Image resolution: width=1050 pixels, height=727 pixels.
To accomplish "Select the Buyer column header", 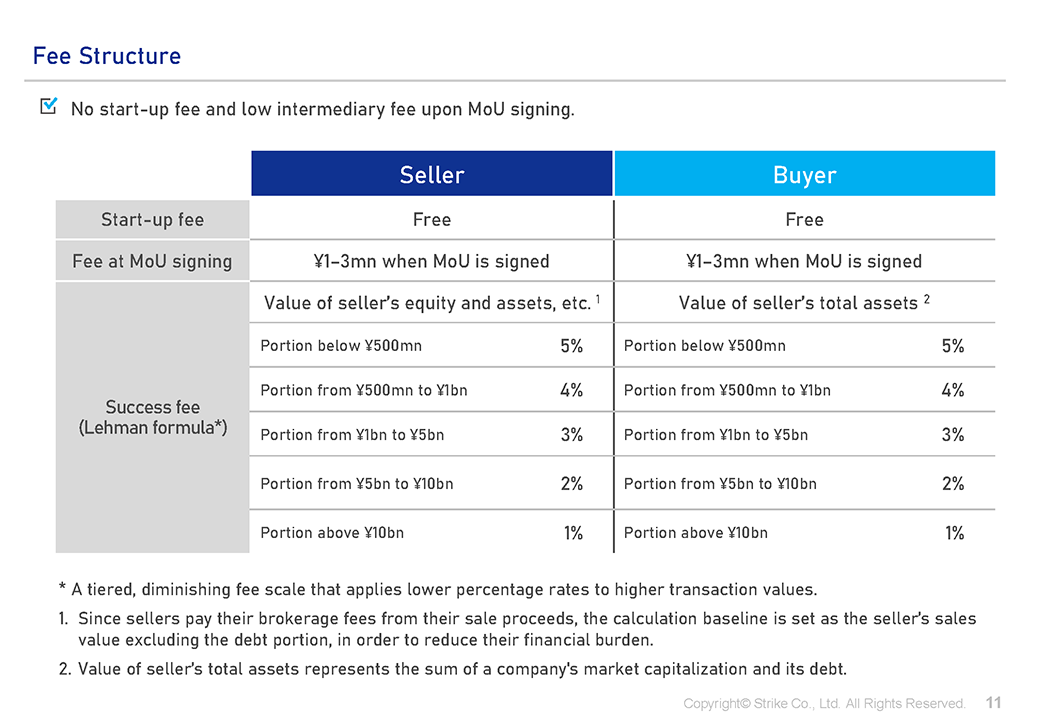I will point(804,175).
